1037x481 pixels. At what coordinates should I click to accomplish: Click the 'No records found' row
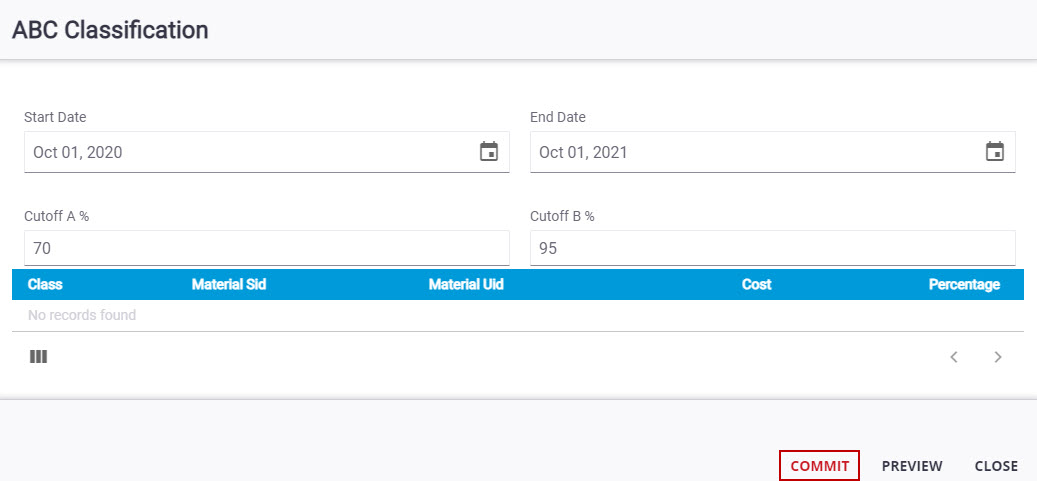point(82,315)
